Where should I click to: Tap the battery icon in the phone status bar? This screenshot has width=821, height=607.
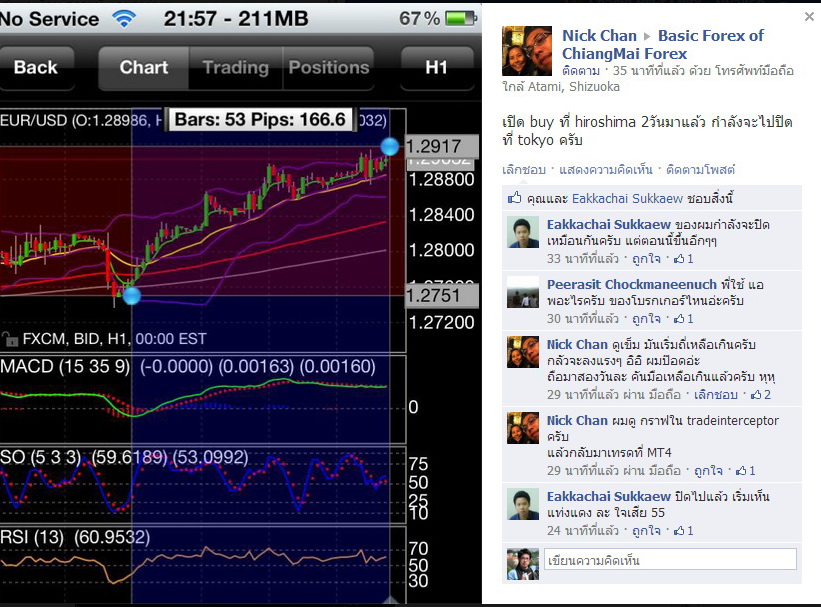[x=461, y=19]
